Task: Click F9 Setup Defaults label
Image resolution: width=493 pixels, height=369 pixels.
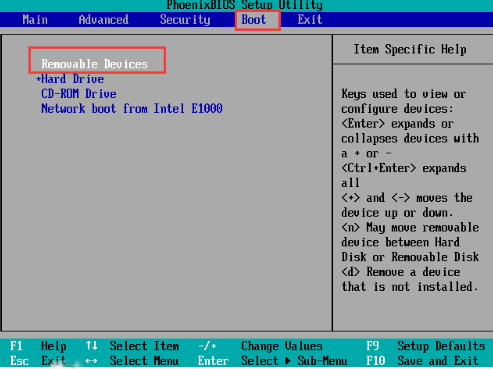Action: pos(426,346)
